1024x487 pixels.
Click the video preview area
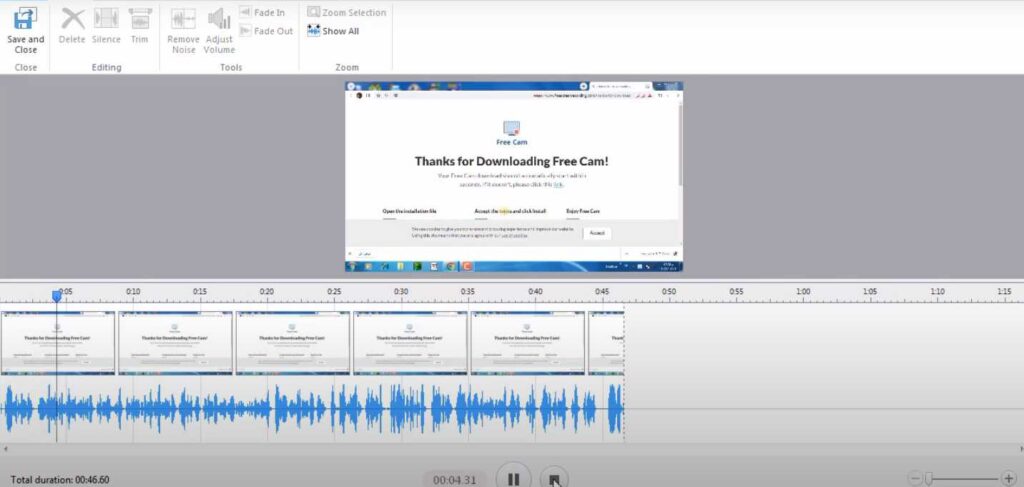514,176
